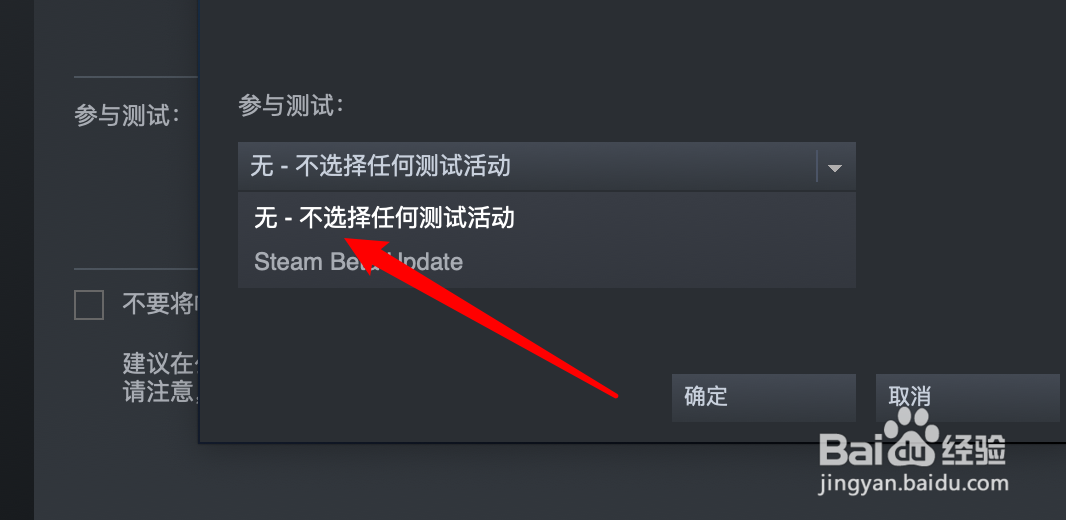Screen dimensions: 1066x520
Task: Choose Steam Beta Update option
Action: click(547, 262)
